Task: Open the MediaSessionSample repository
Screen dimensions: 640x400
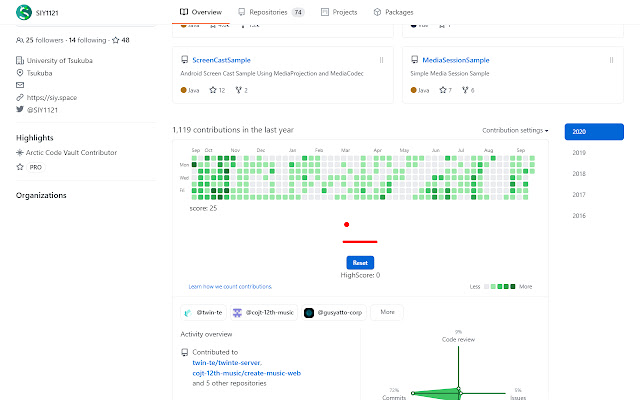Action: pos(456,60)
